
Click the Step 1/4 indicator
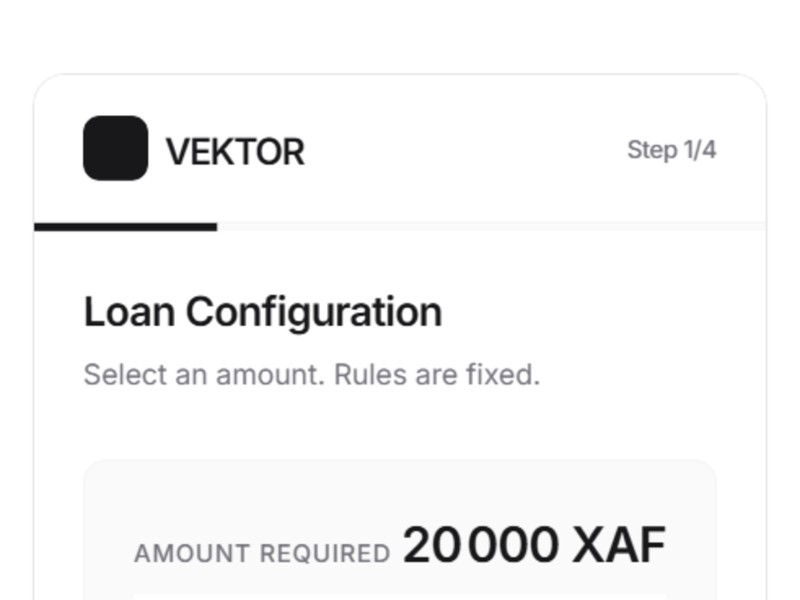tap(671, 150)
